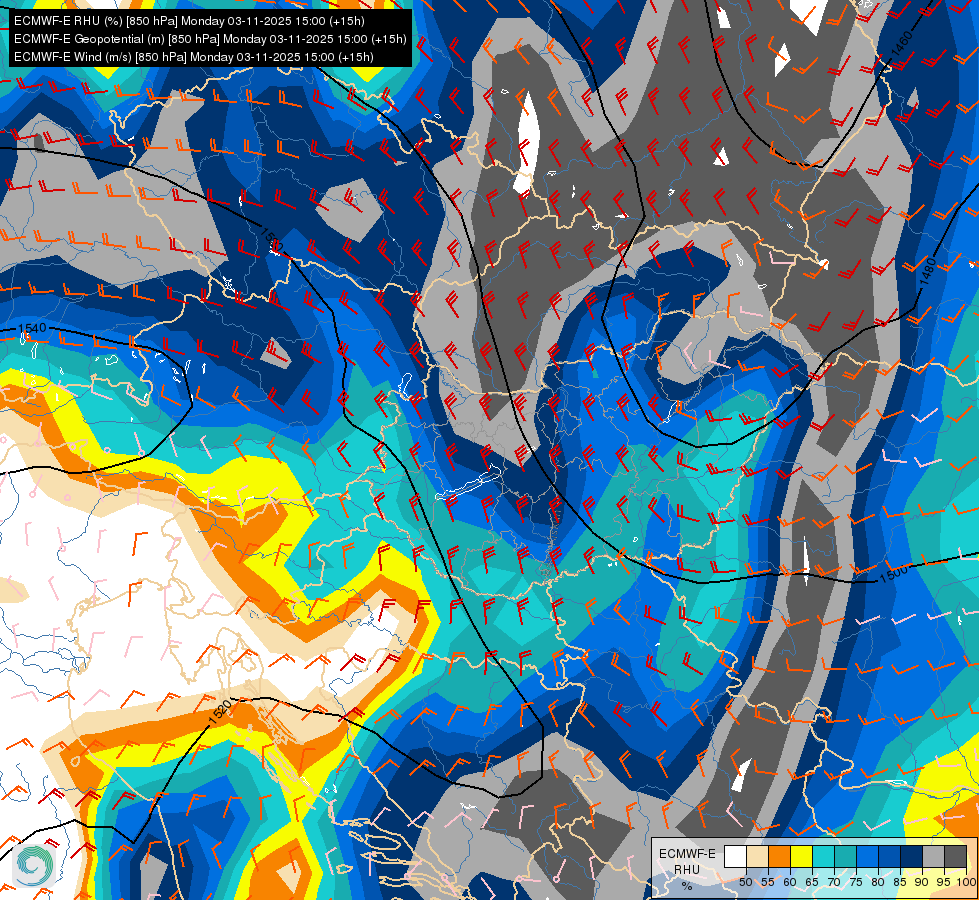Click the legend percent unit symbol
Screen dimensions: 979x900
click(x=687, y=886)
